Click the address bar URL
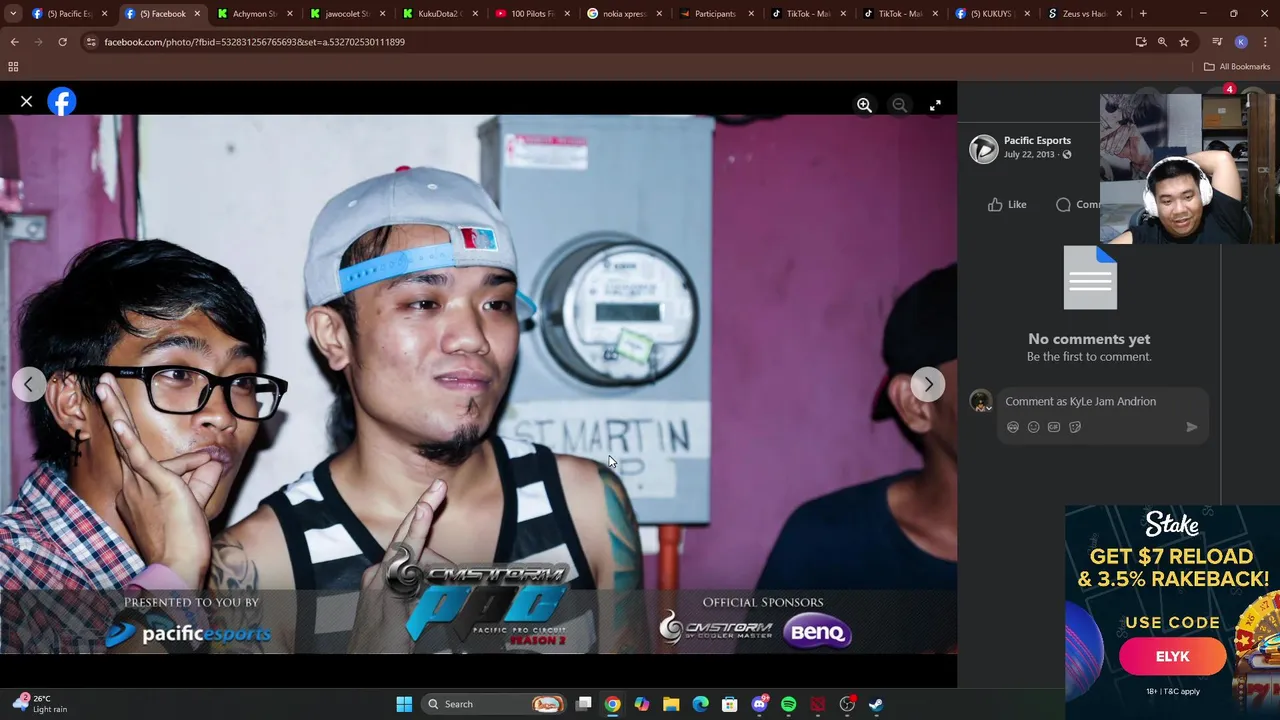1280x720 pixels. [x=254, y=42]
